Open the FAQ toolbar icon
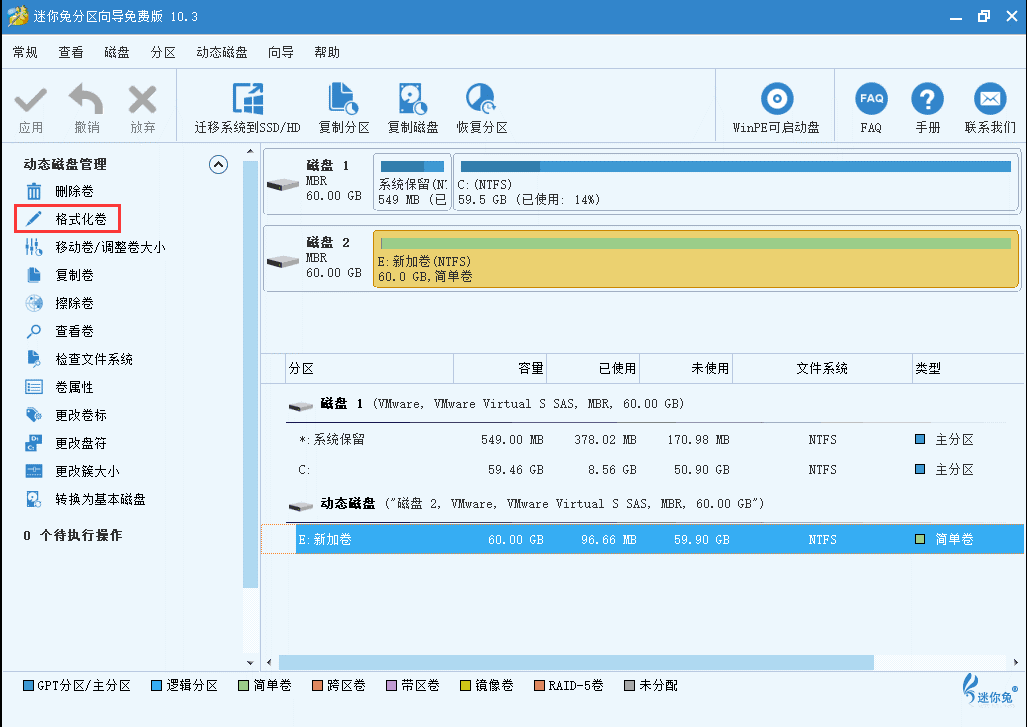This screenshot has height=727, width=1027. pos(871,99)
